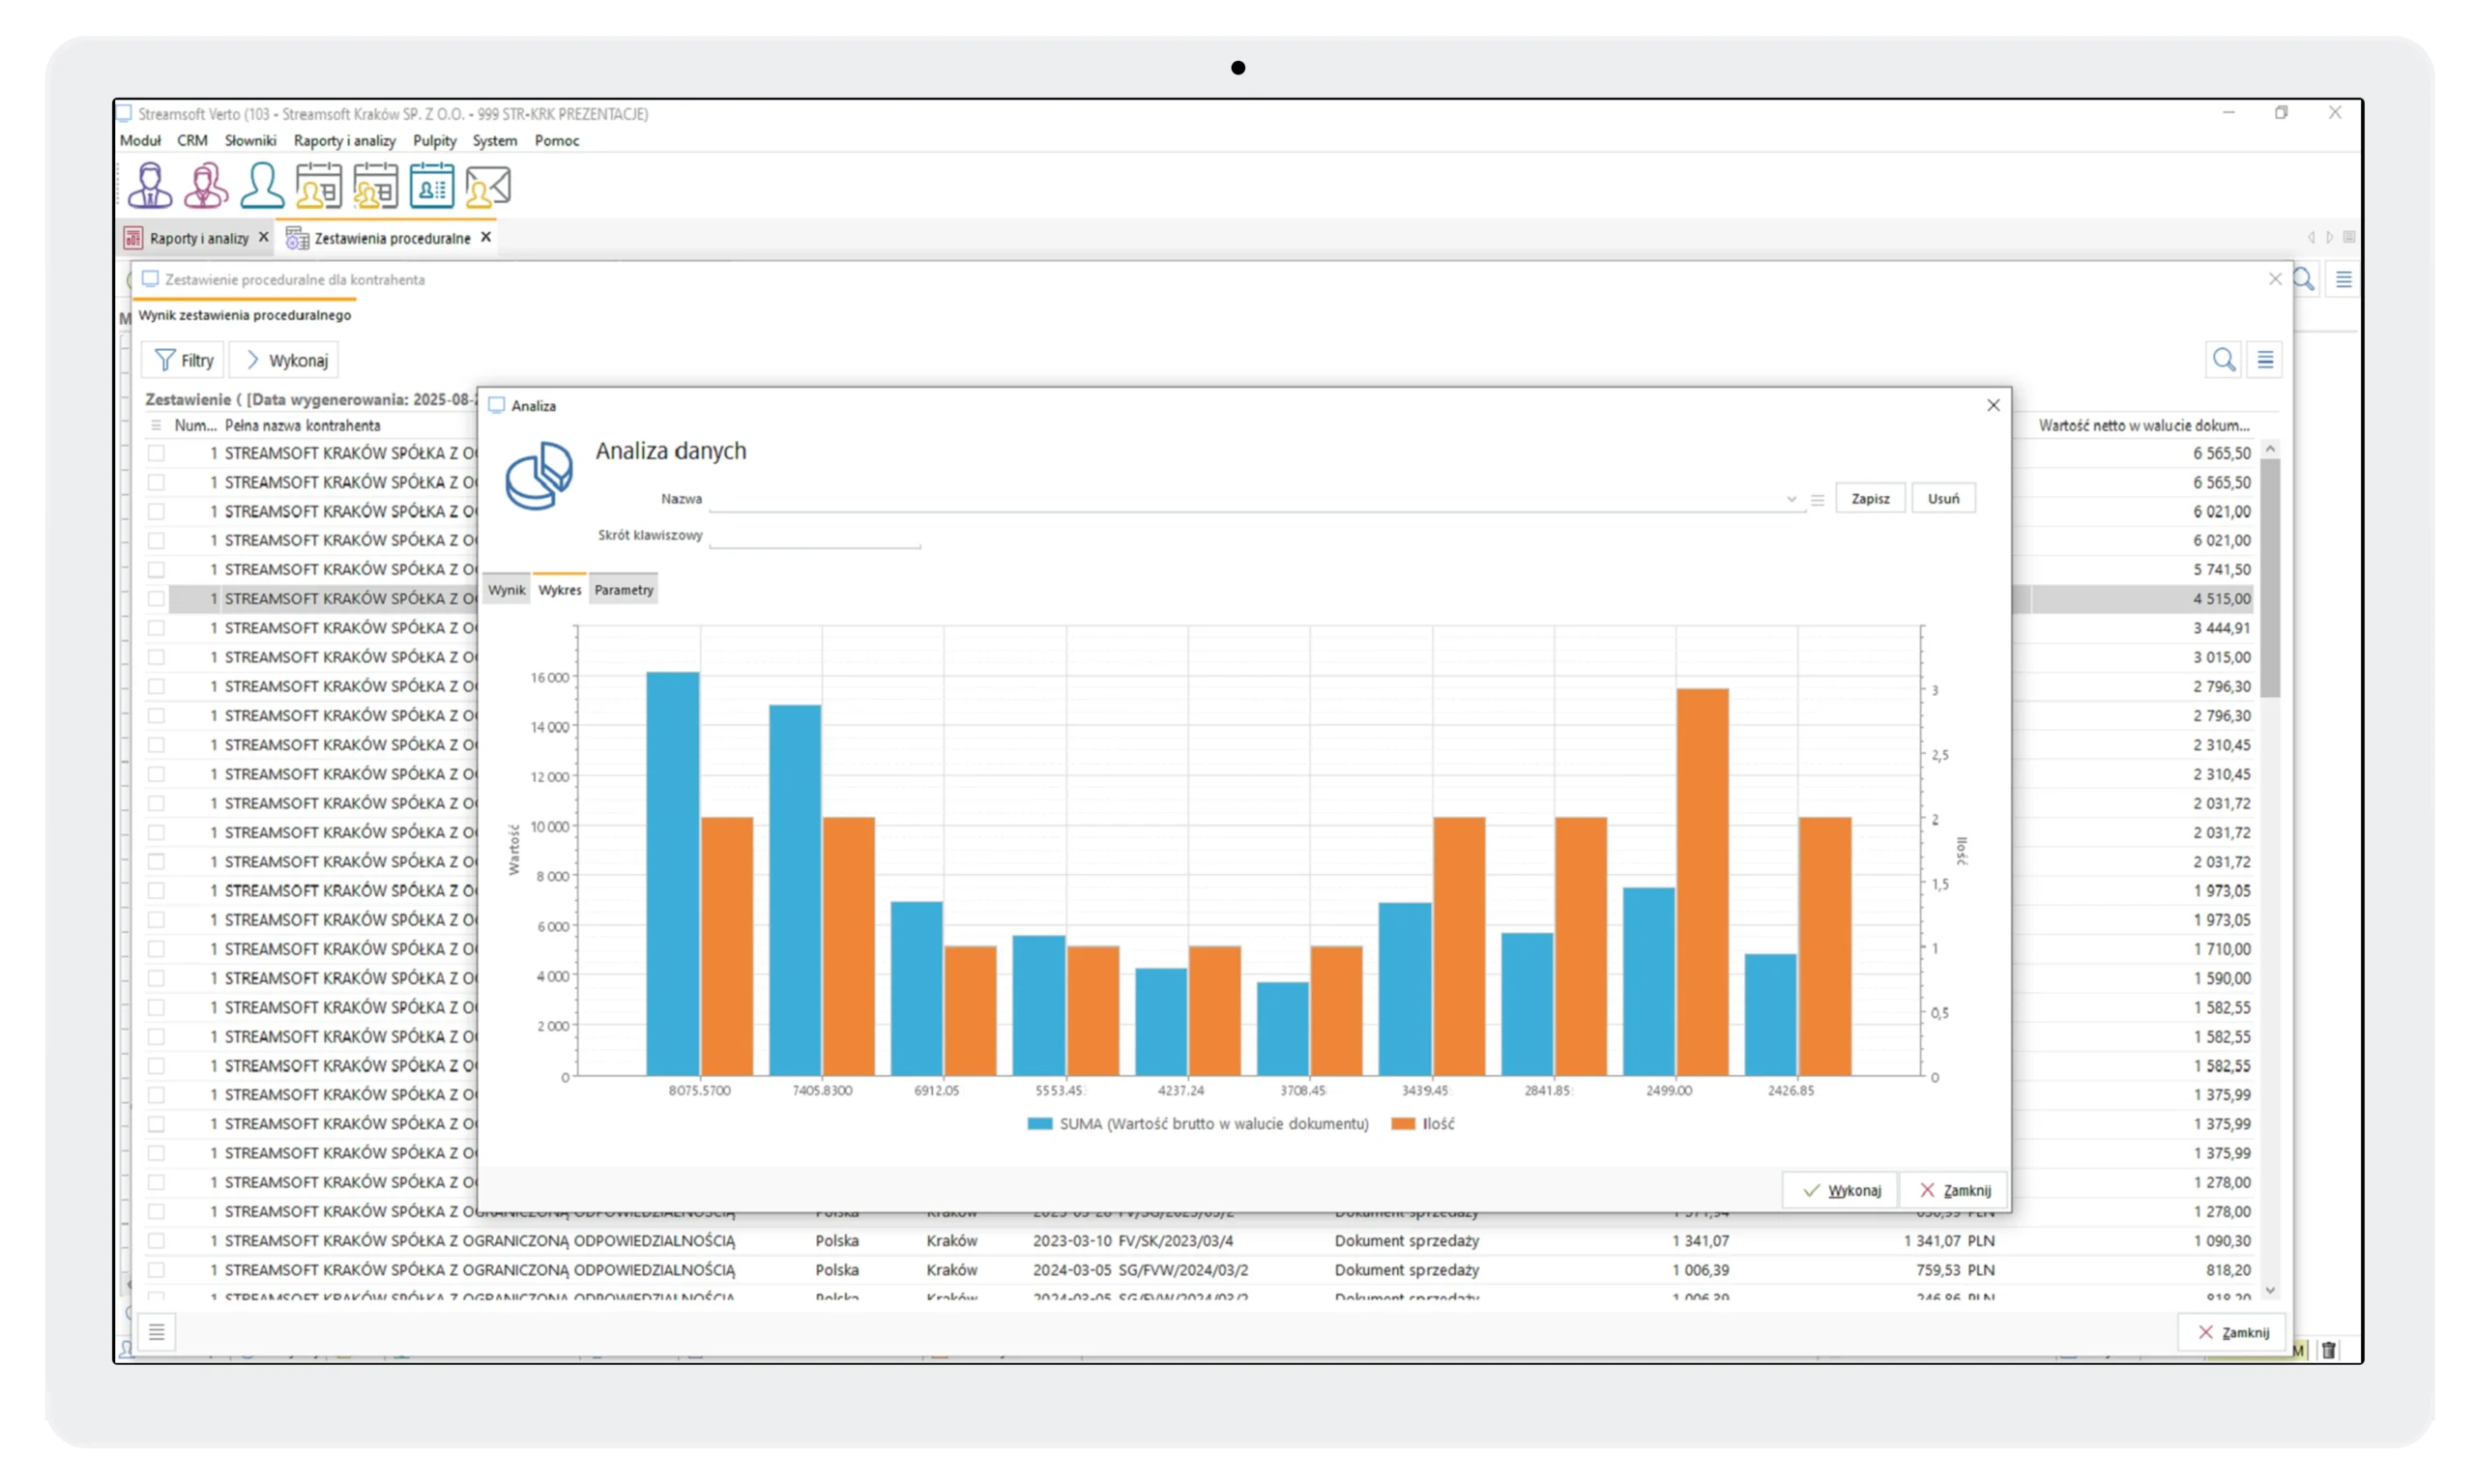Click Wykonaj button in Analiza dialog
Viewport: 2475px width, 1484px height.
[1841, 1190]
